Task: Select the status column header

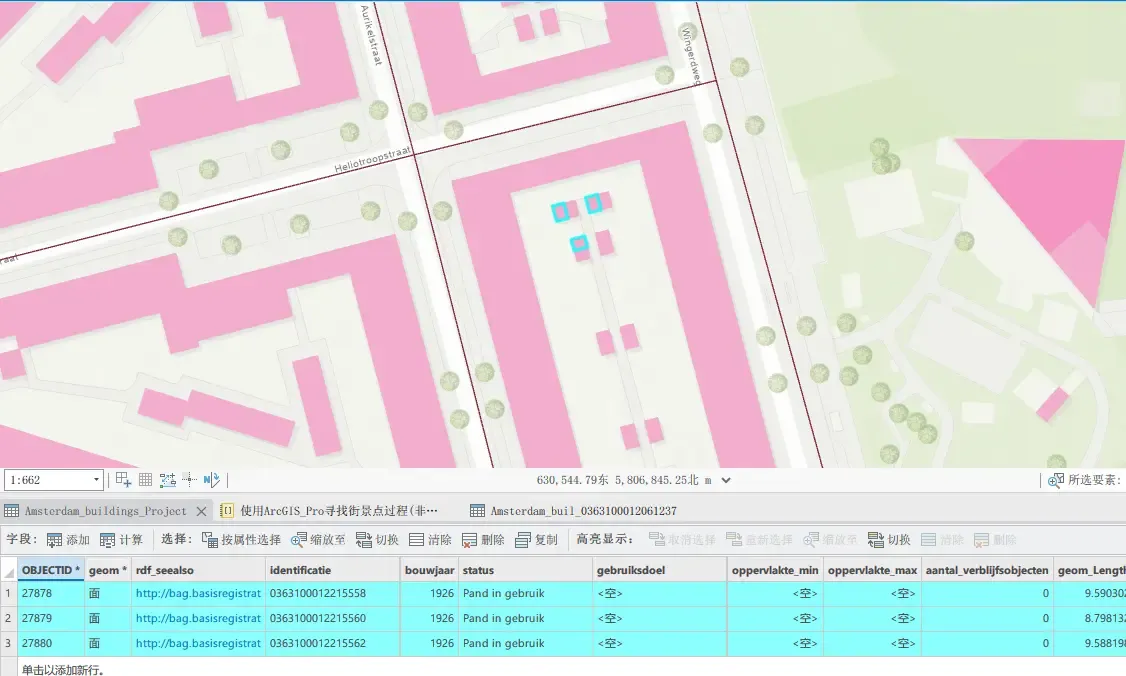Action: tap(525, 570)
